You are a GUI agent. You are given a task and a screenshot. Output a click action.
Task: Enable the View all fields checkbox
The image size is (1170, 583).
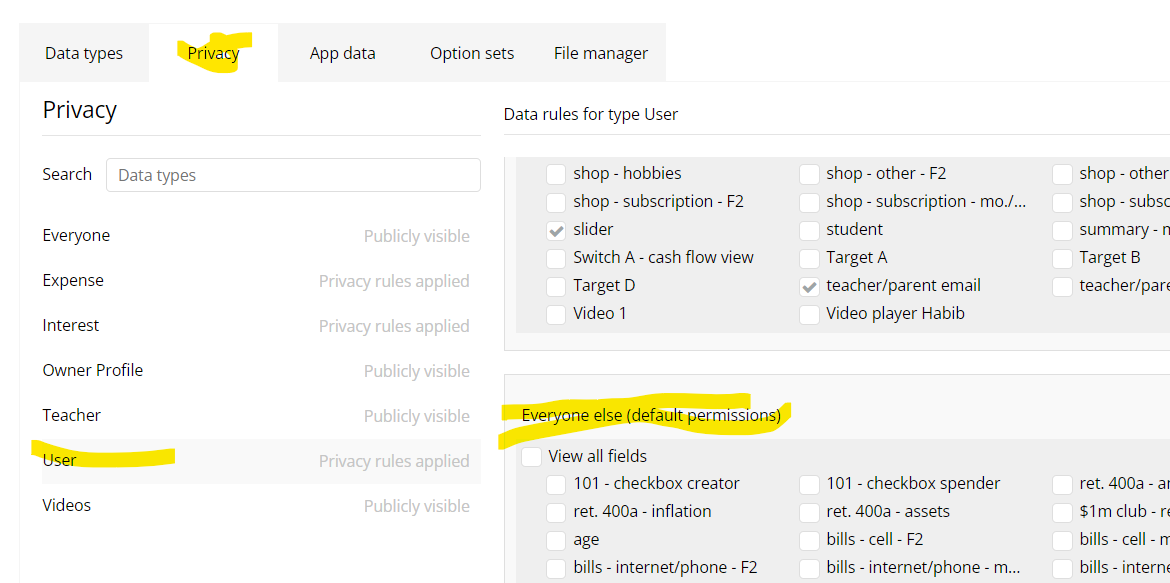tap(532, 457)
